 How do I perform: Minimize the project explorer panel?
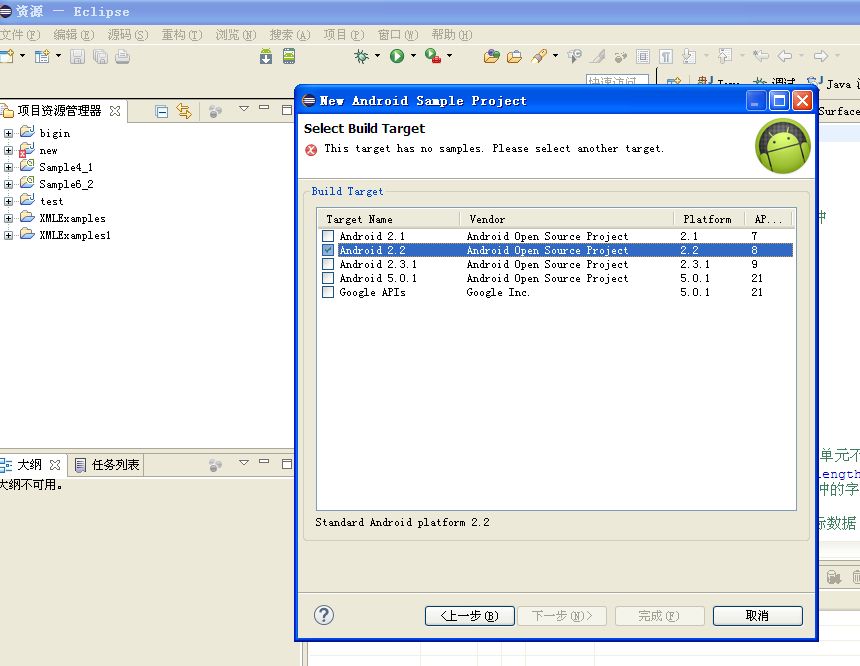click(x=264, y=108)
